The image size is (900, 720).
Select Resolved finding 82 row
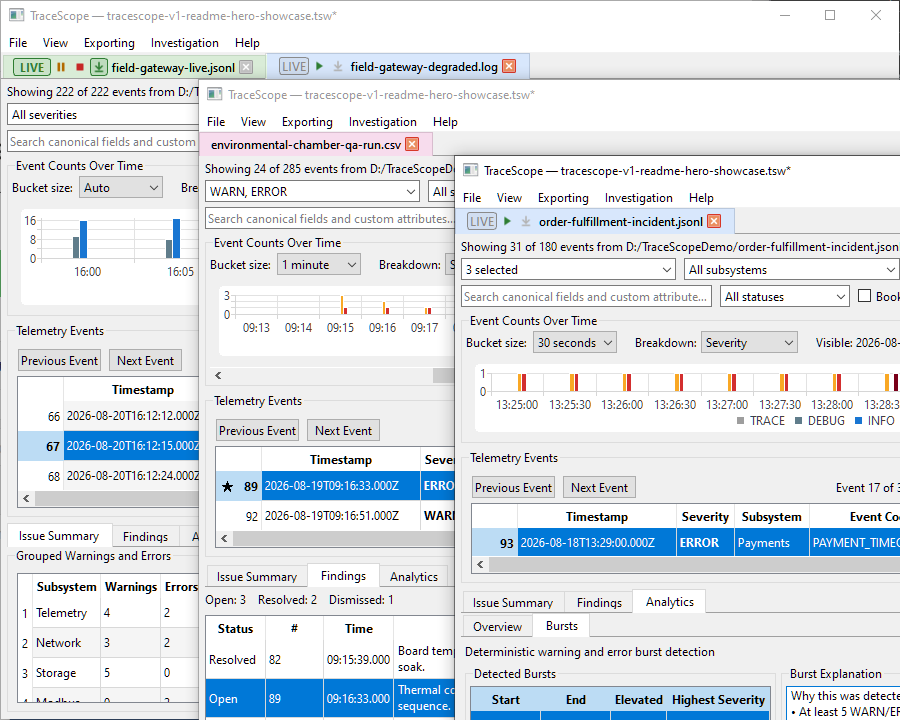click(330, 660)
